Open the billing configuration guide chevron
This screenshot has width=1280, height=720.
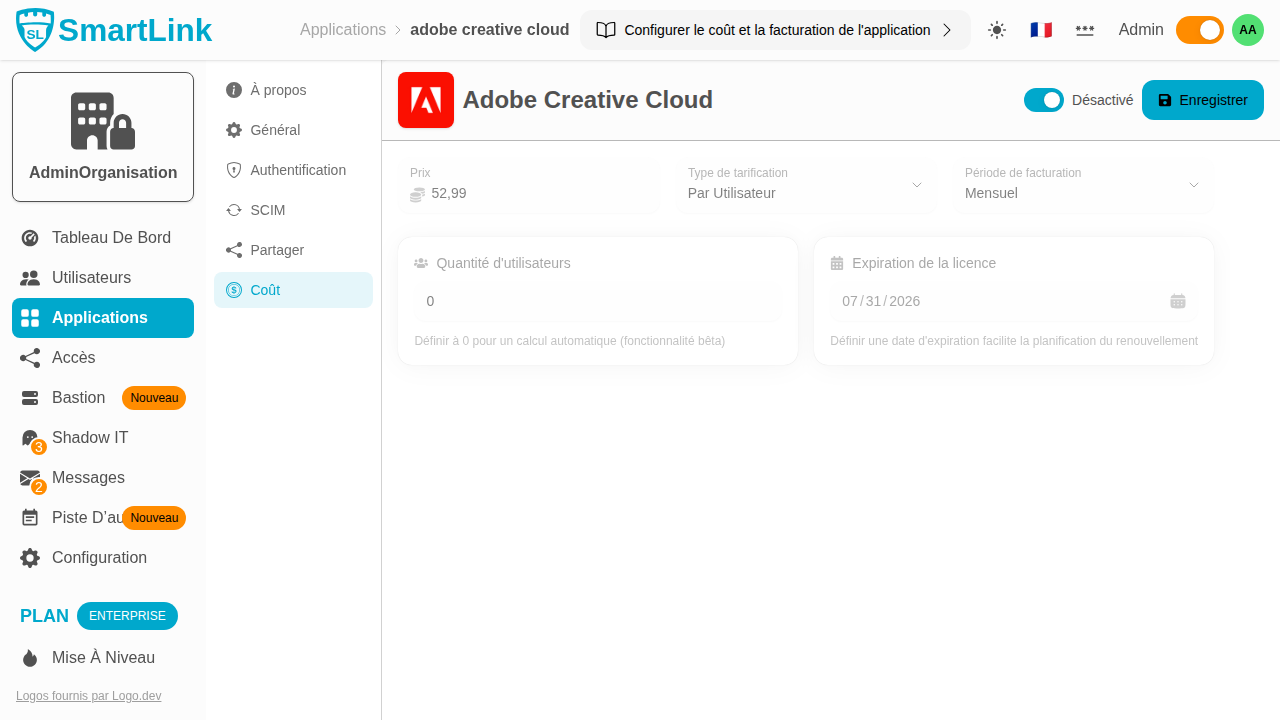click(x=947, y=30)
